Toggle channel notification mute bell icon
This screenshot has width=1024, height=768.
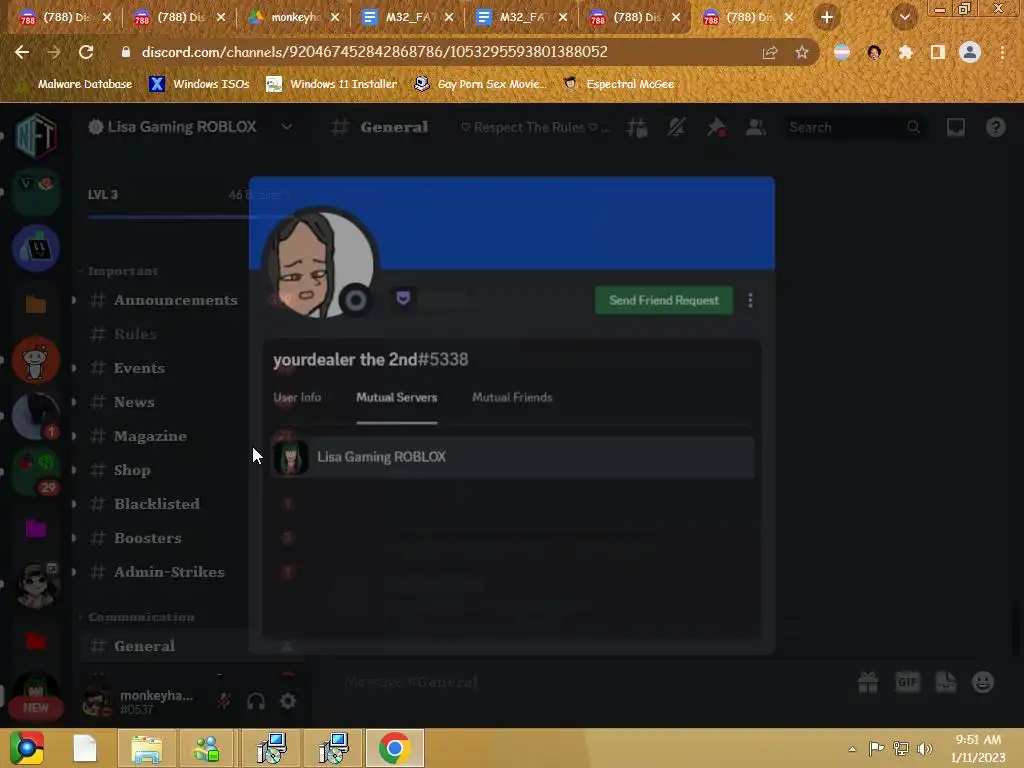(677, 127)
